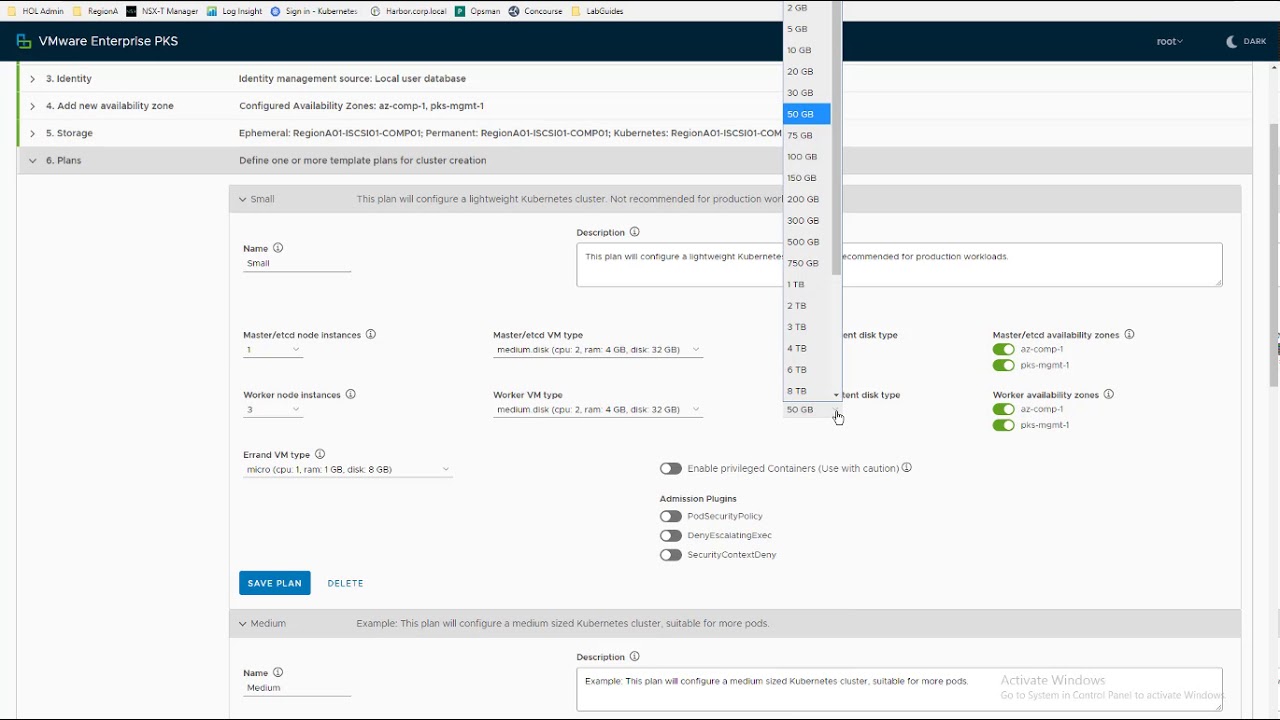
Task: Toggle az-comp-1 under Worker availability zones
Action: click(1004, 409)
